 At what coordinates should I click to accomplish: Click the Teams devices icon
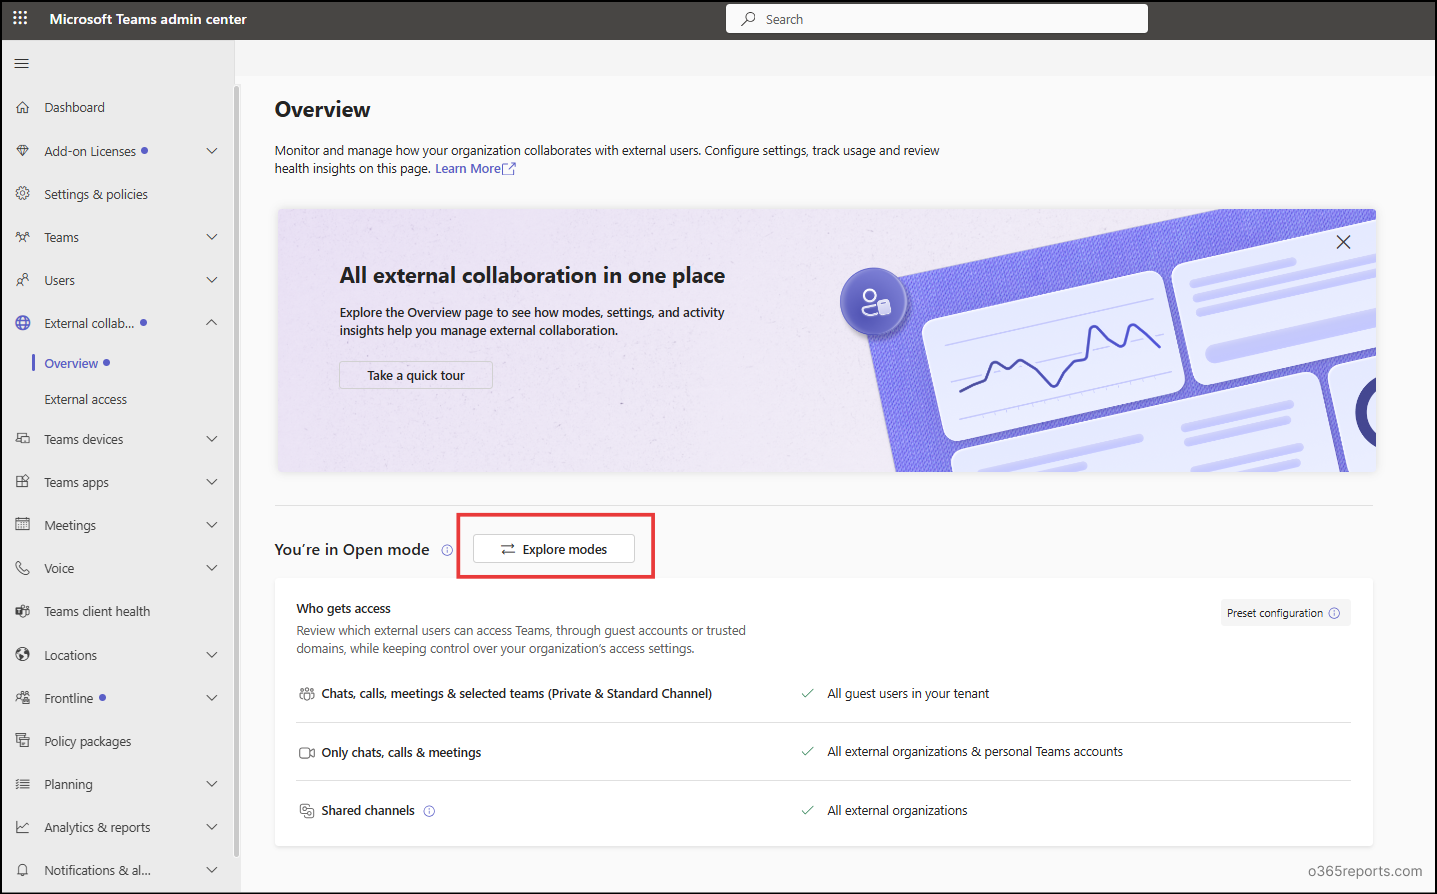[23, 439]
